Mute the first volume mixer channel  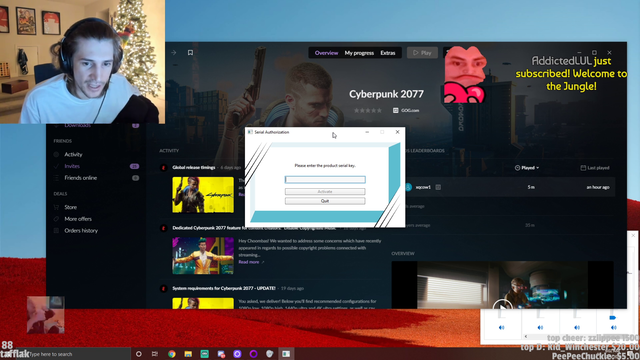pyautogui.click(x=502, y=327)
